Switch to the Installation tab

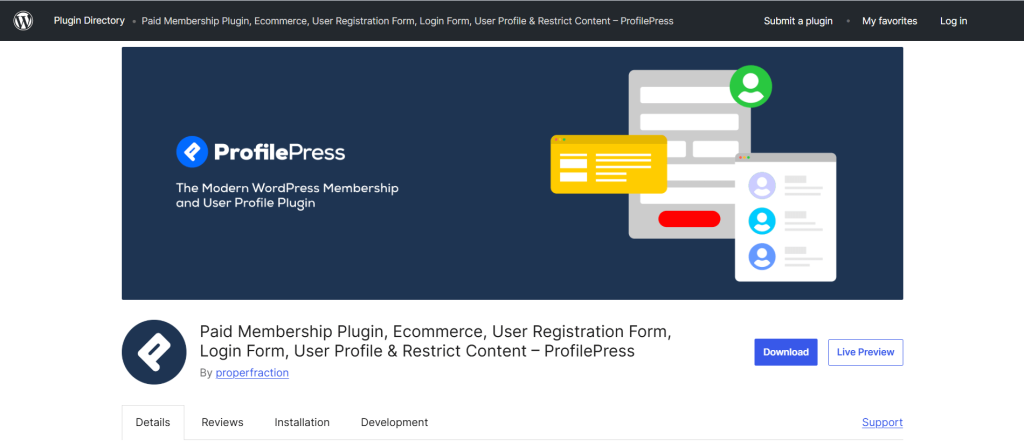[x=302, y=422]
